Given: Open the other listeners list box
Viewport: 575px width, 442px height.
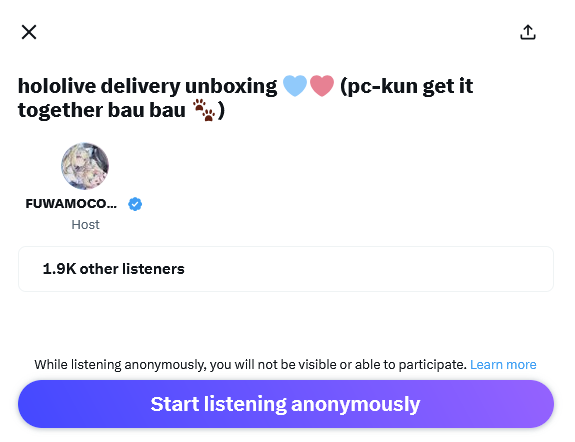Looking at the screenshot, I should pyautogui.click(x=286, y=269).
